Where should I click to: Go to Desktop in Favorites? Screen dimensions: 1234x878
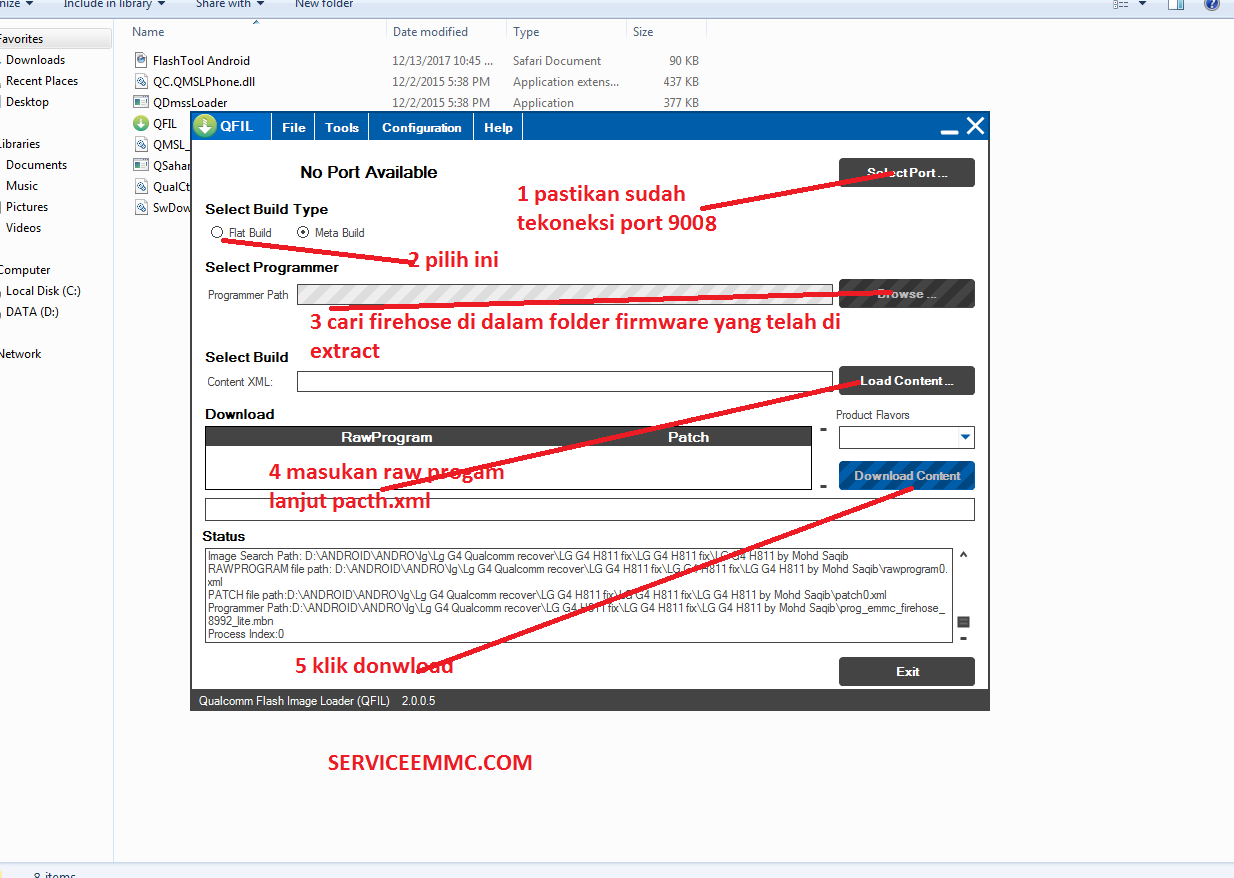tap(27, 102)
